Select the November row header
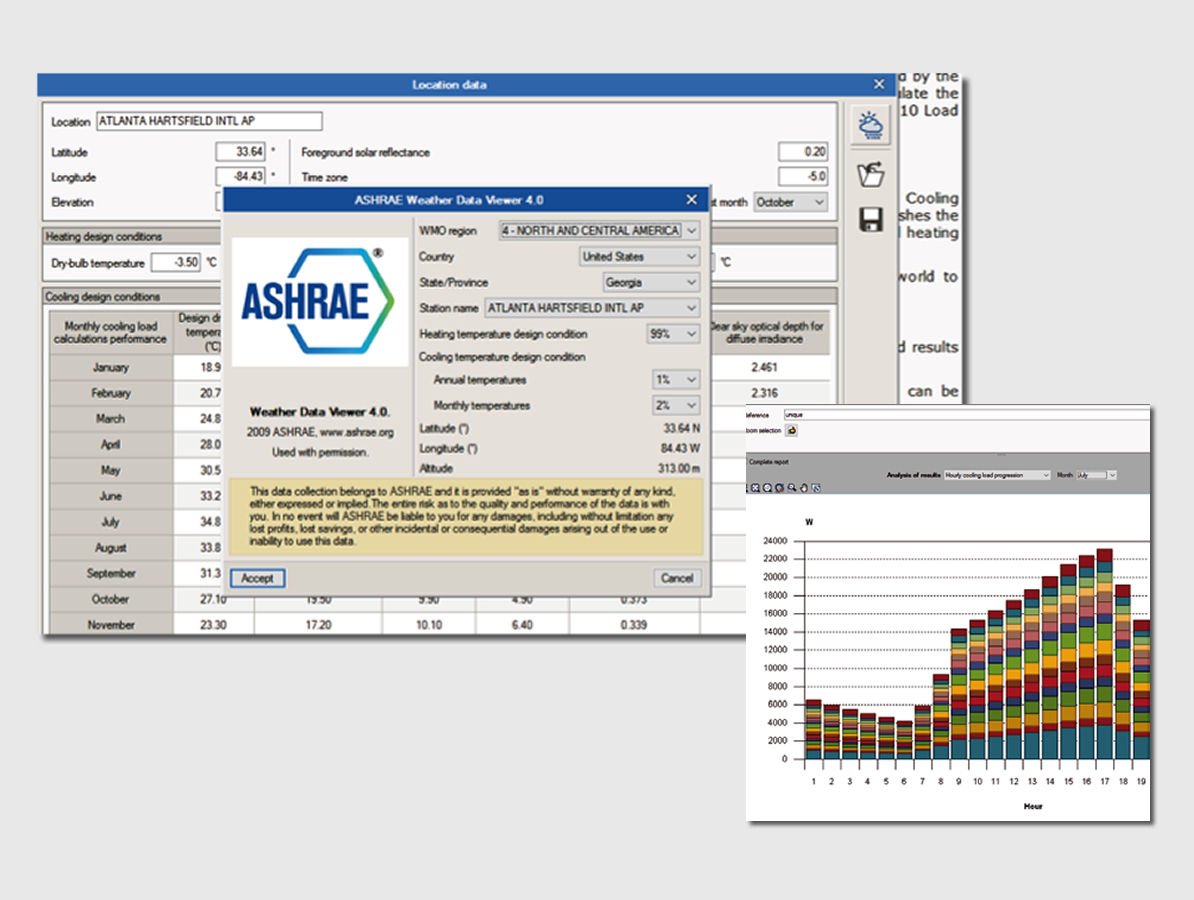1194x900 pixels. pos(111,624)
